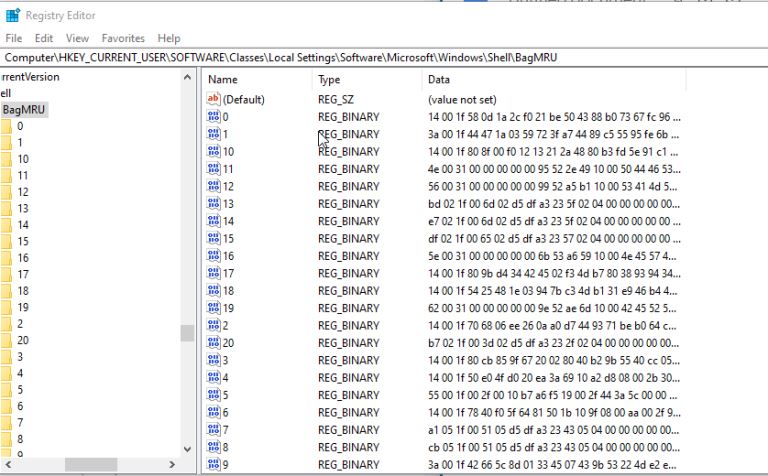Sort values by the Name column header
Image resolution: width=768 pixels, height=476 pixels.
point(259,79)
